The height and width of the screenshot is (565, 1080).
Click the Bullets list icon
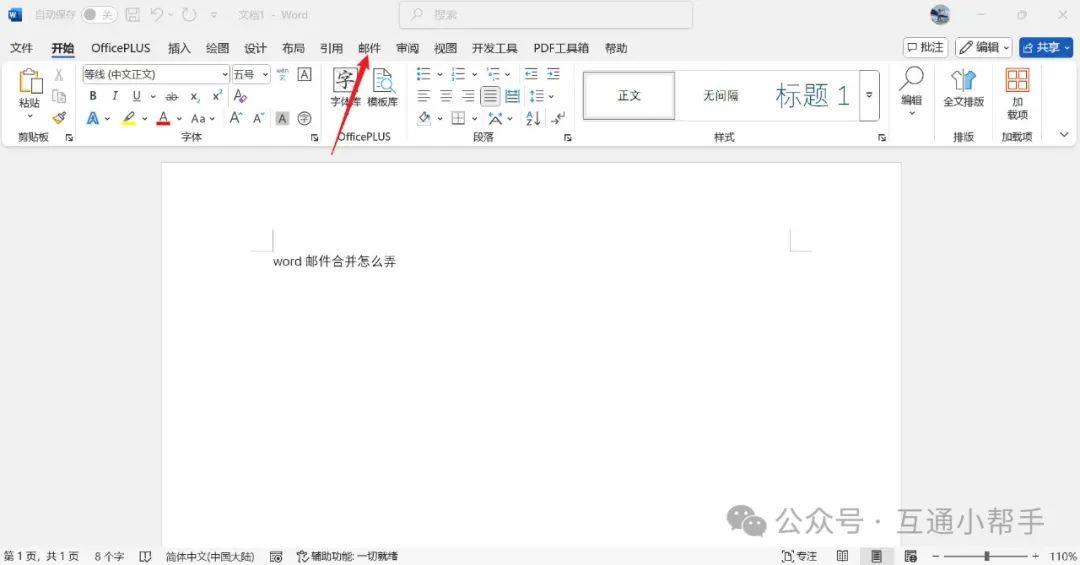click(424, 74)
